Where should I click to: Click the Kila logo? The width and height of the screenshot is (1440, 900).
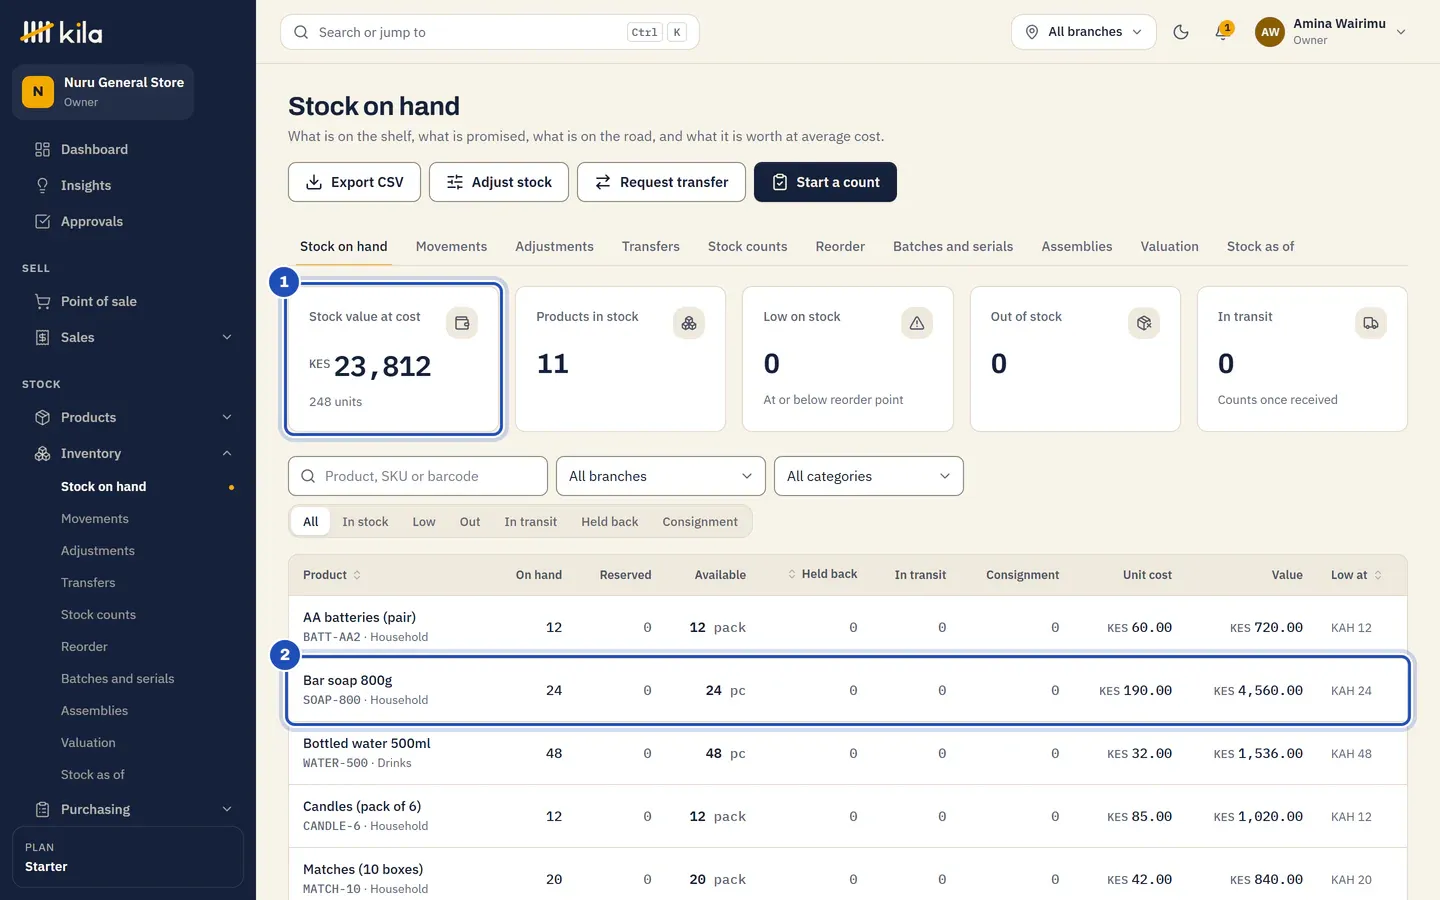tap(62, 32)
